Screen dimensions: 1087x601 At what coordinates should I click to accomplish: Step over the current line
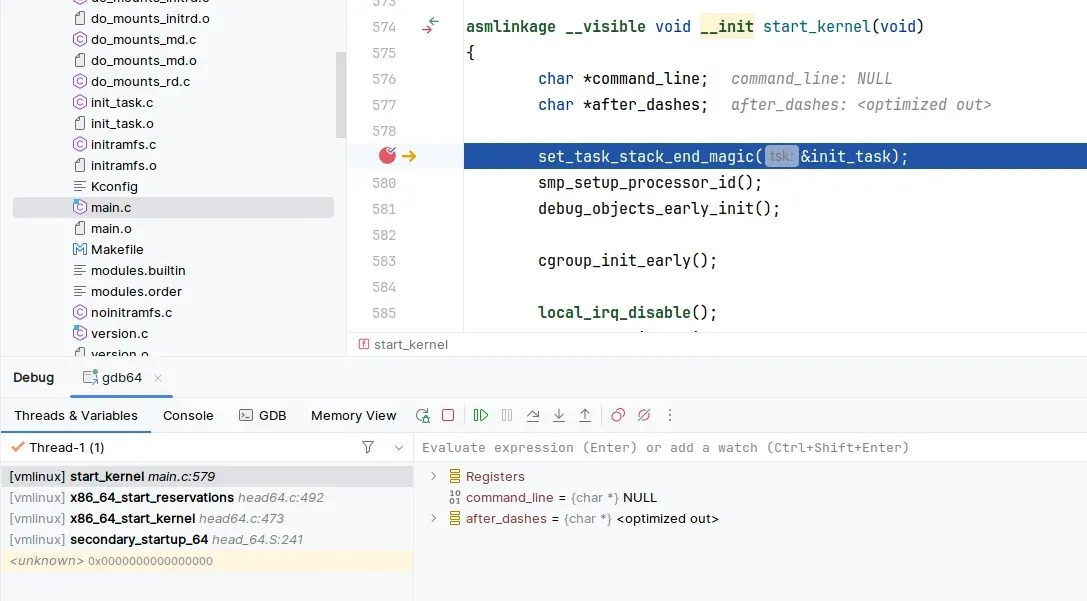coord(532,415)
